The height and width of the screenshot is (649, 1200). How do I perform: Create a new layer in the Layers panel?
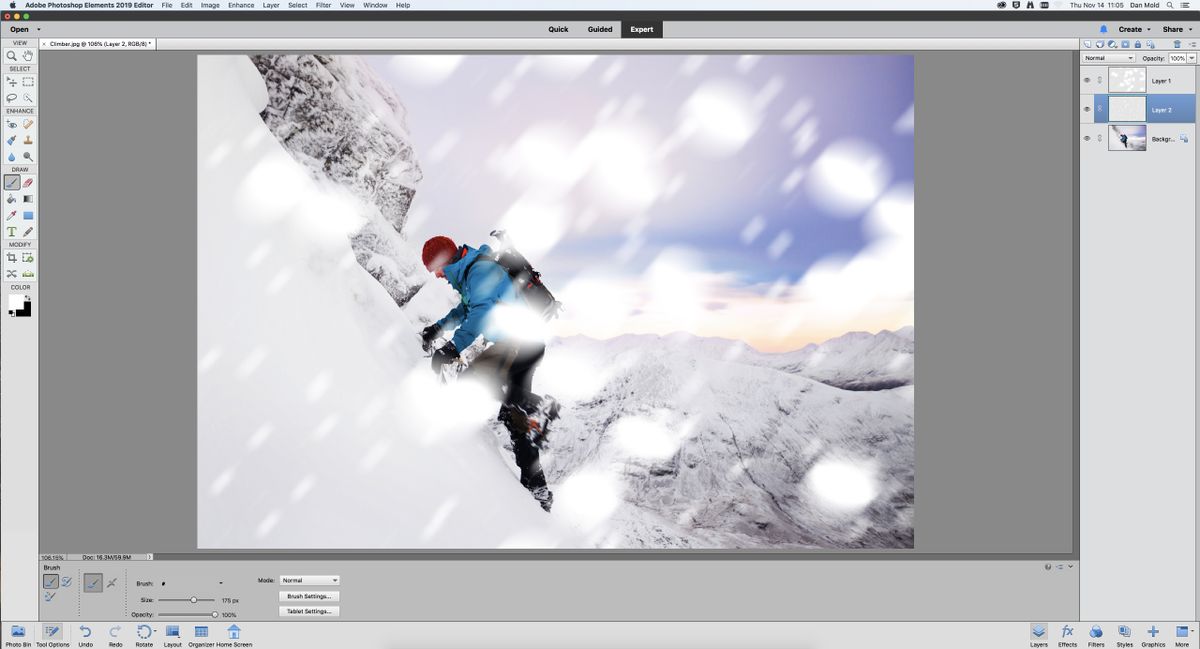pos(1087,44)
